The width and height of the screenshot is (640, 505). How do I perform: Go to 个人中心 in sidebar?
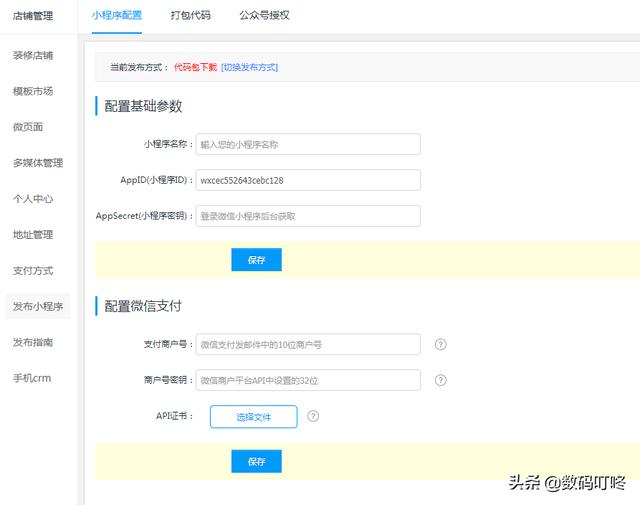coord(33,199)
